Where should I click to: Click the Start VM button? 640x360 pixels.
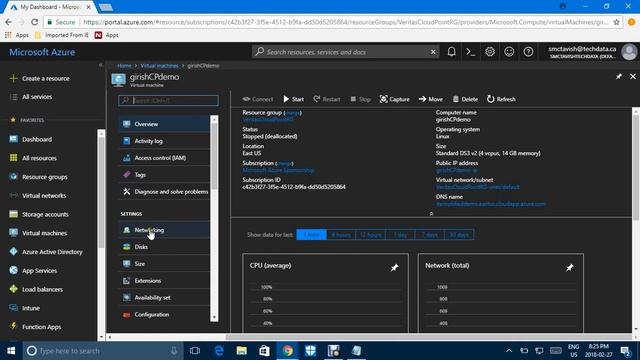click(293, 99)
